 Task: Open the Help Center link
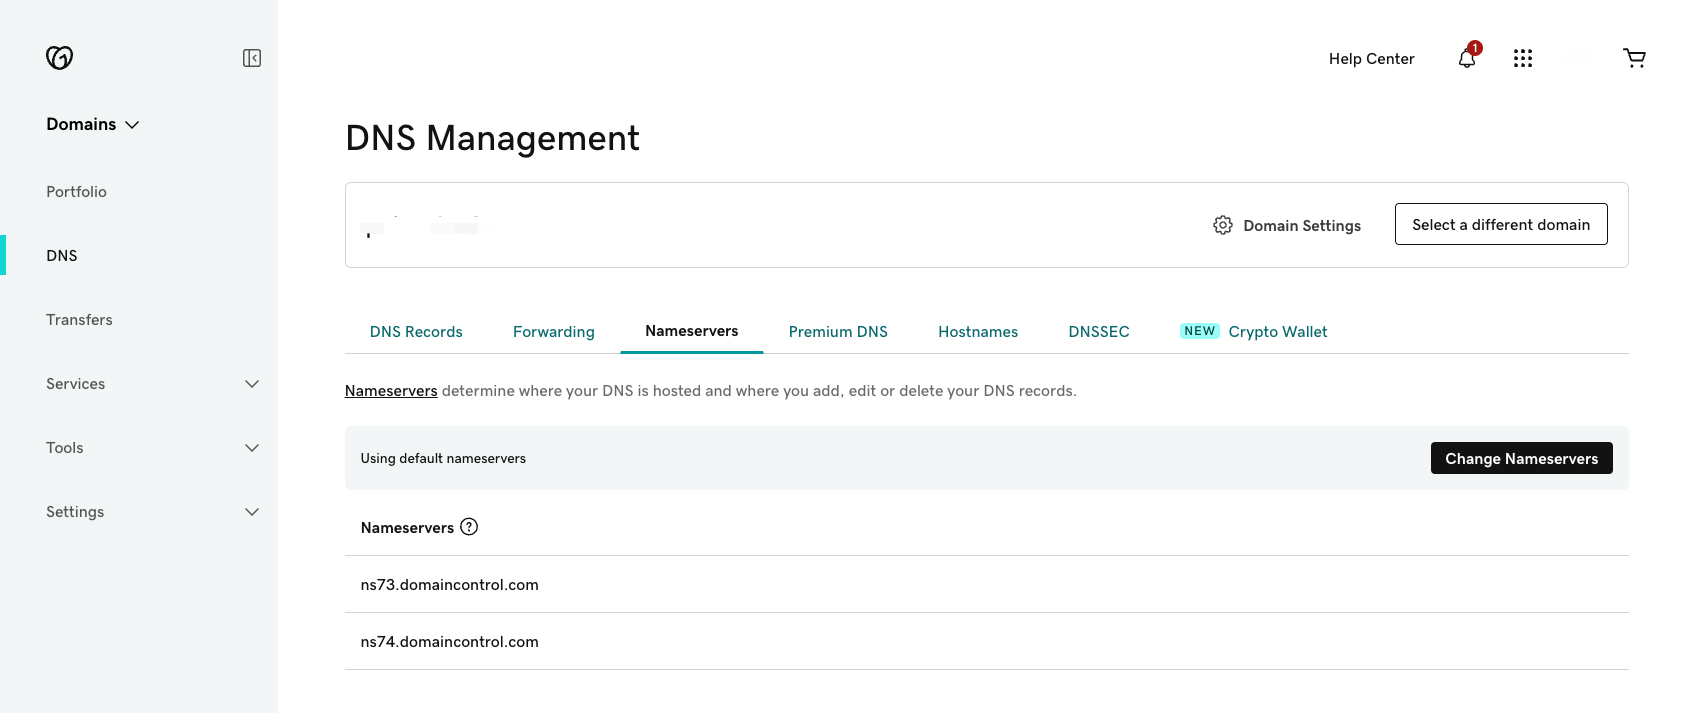1371,59
